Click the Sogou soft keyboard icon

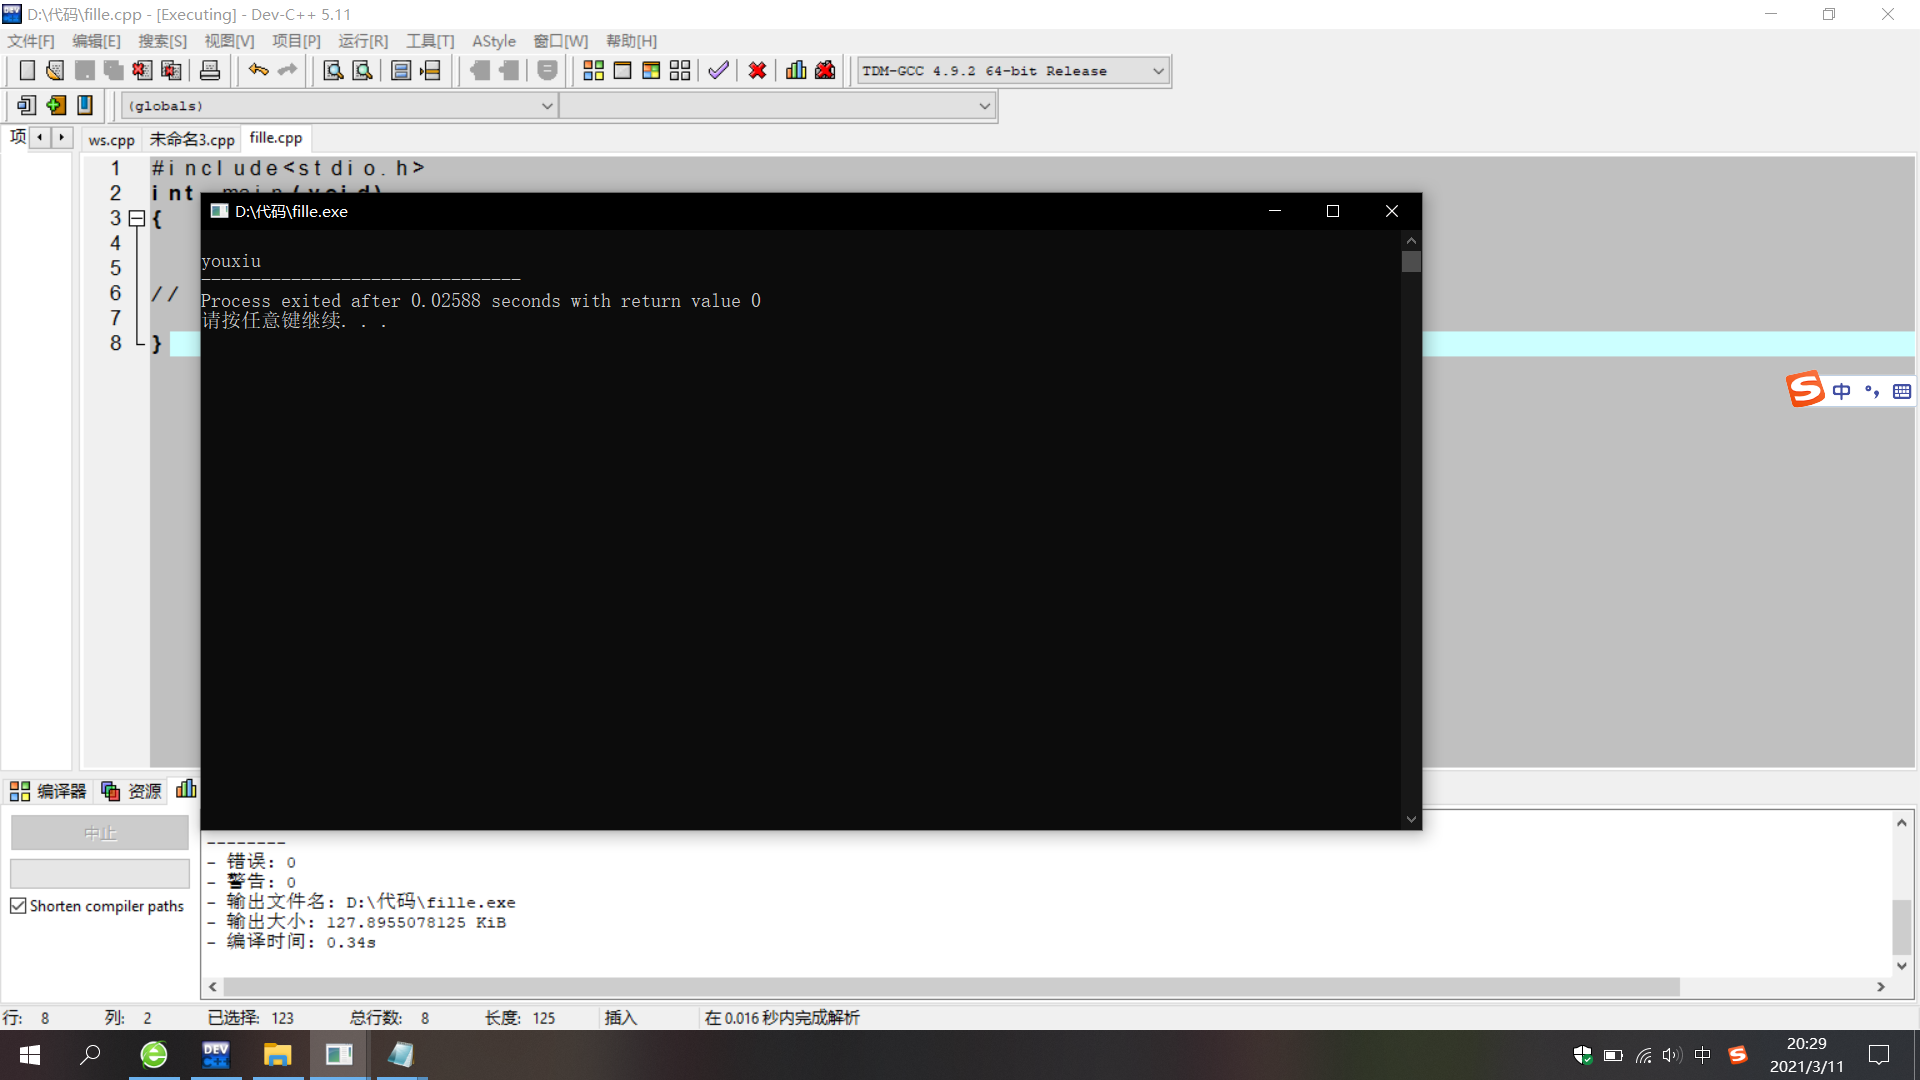pyautogui.click(x=1902, y=391)
